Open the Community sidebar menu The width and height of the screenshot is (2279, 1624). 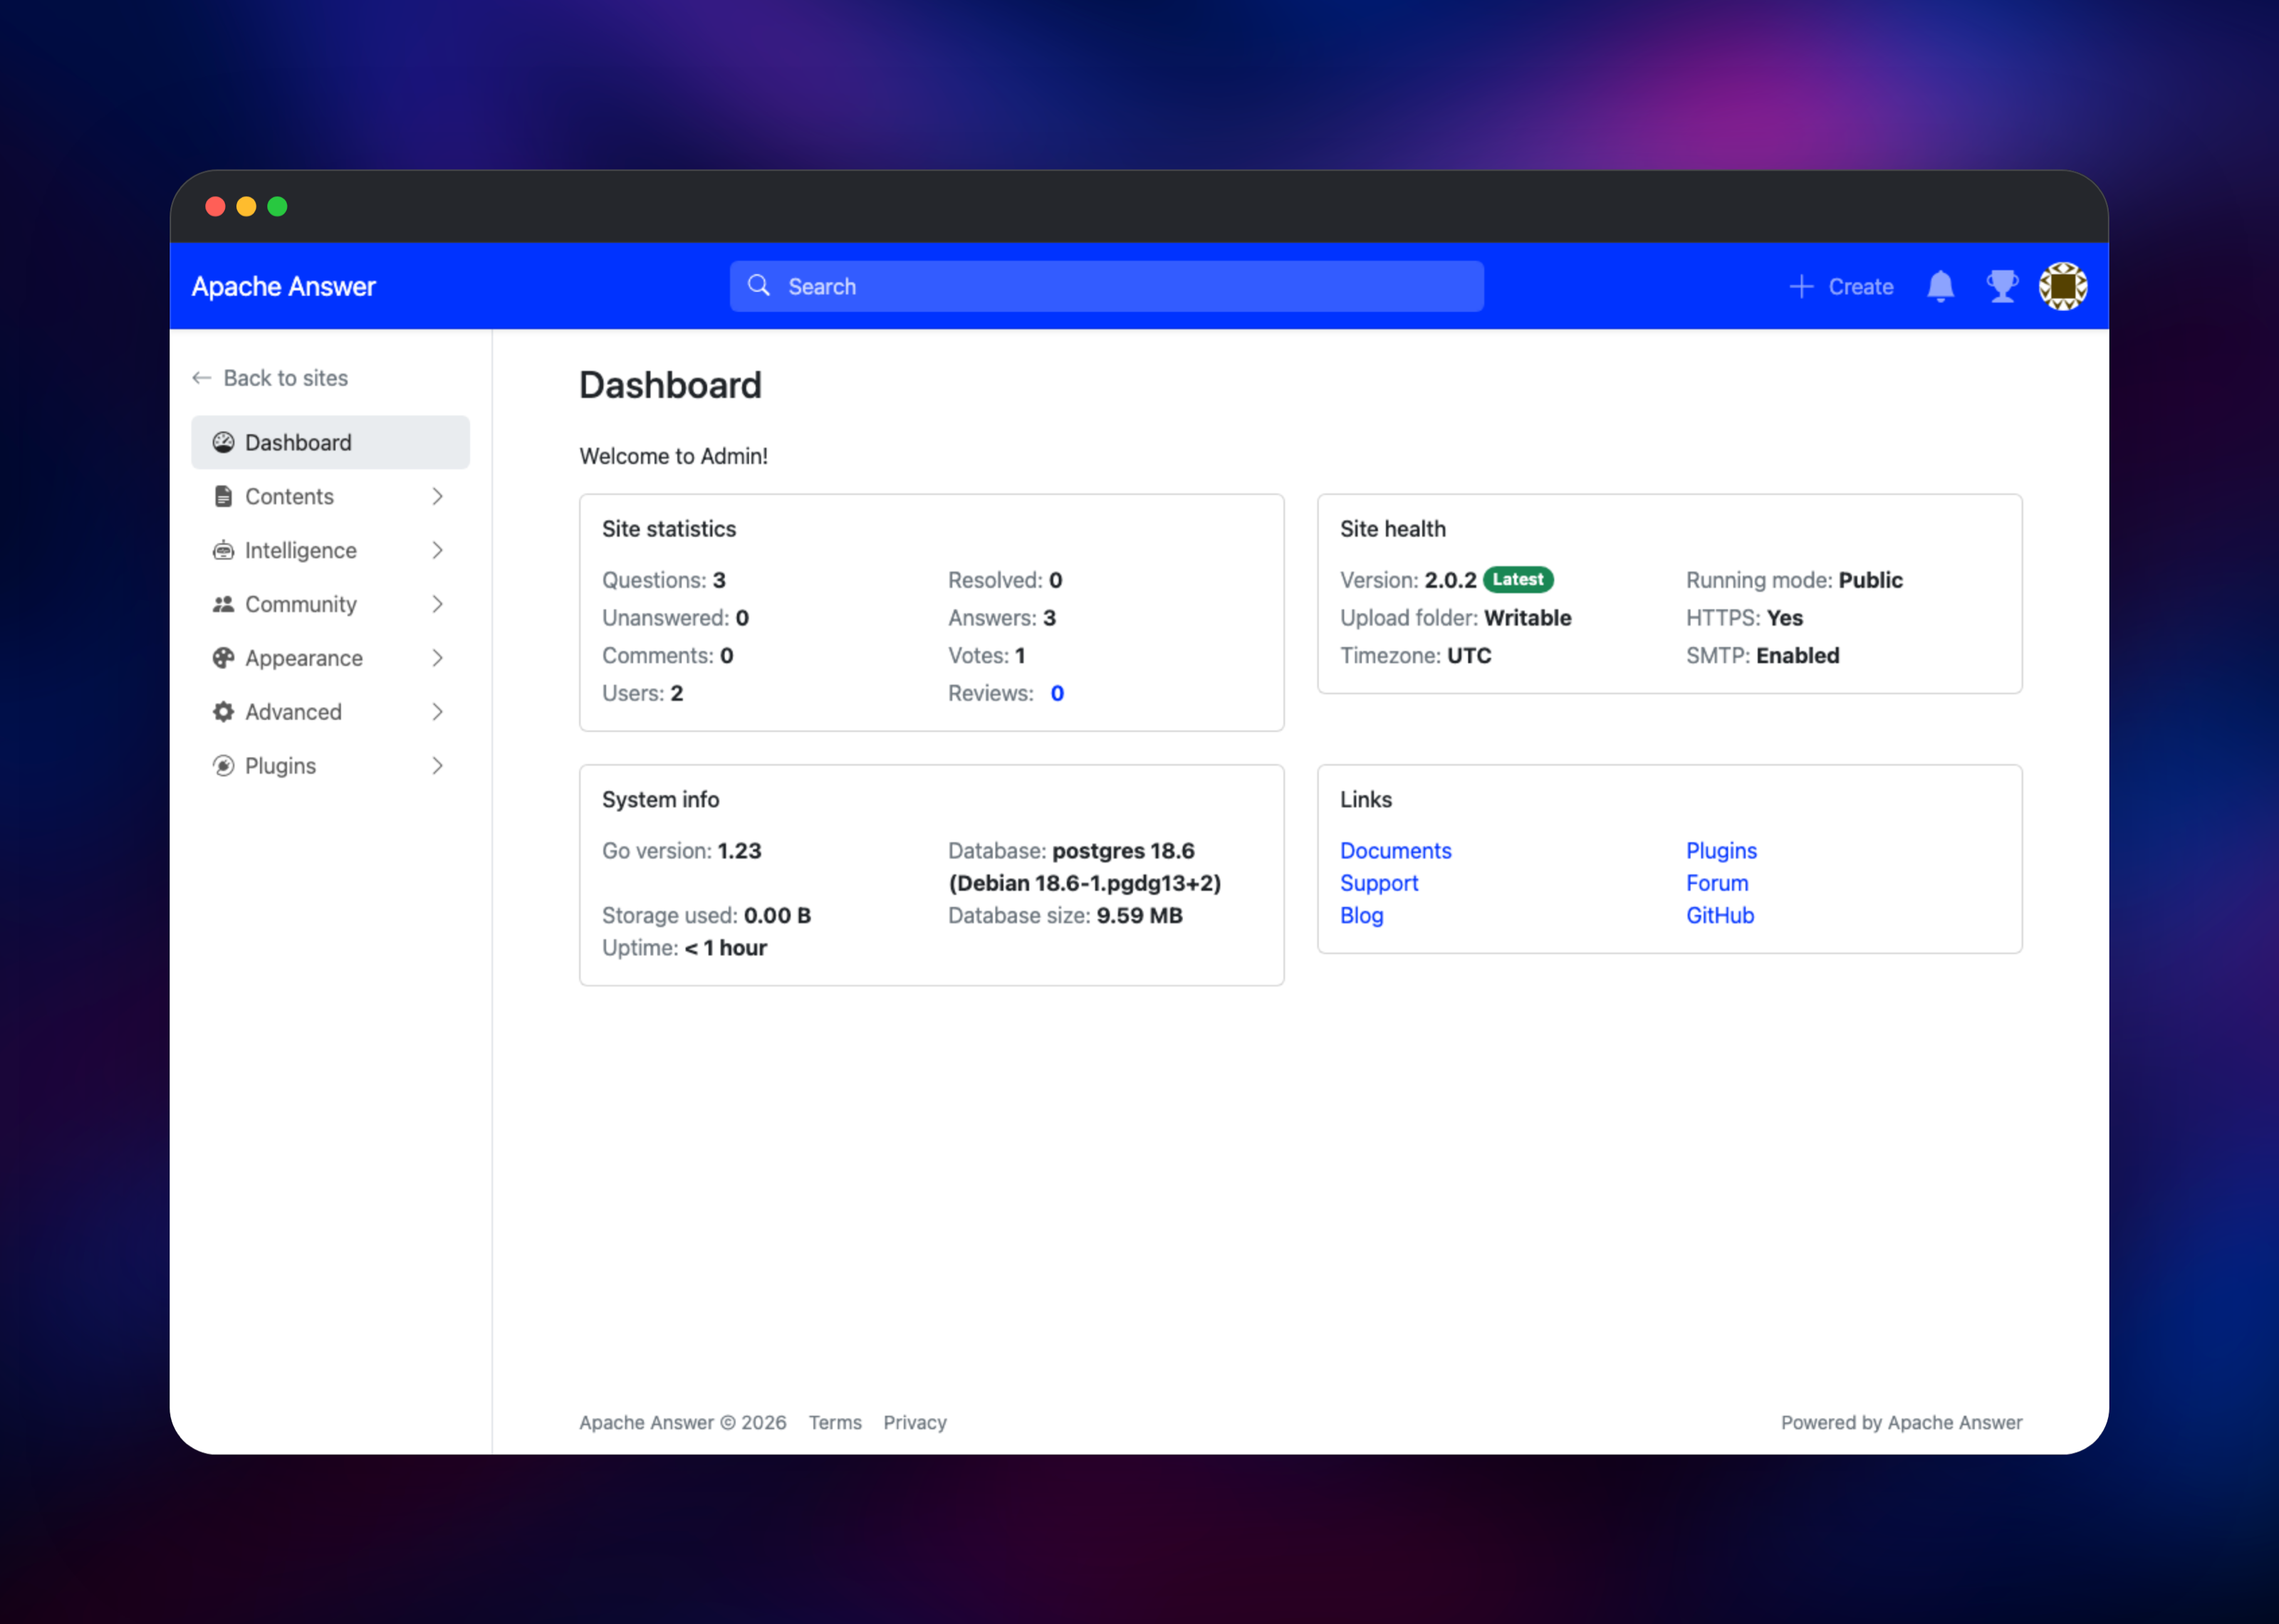[330, 605]
